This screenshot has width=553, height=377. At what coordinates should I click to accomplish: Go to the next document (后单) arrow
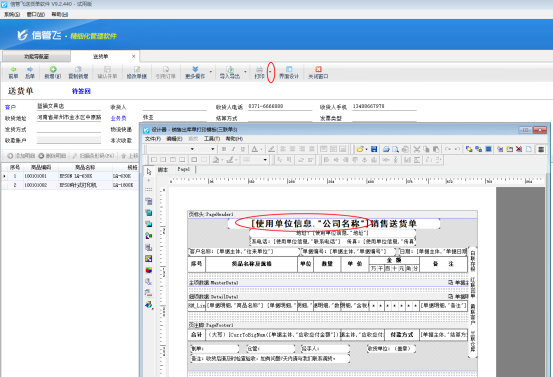coord(30,72)
